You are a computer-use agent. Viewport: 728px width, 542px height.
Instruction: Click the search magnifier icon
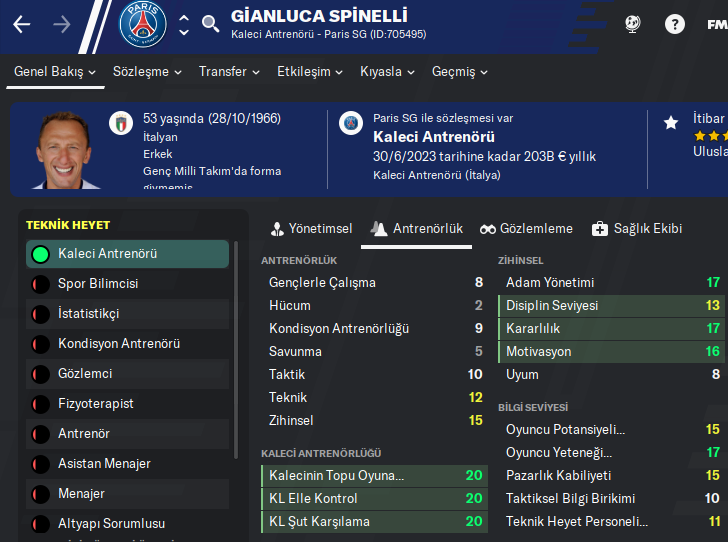pos(210,24)
